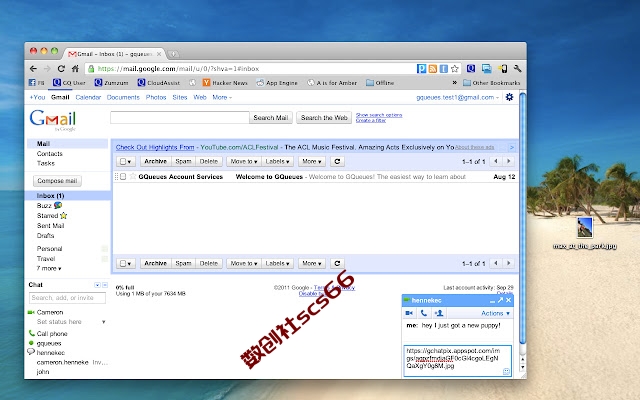Click the Call phone icon in Chat list
Screen dimensions: 640x400
coord(31,333)
